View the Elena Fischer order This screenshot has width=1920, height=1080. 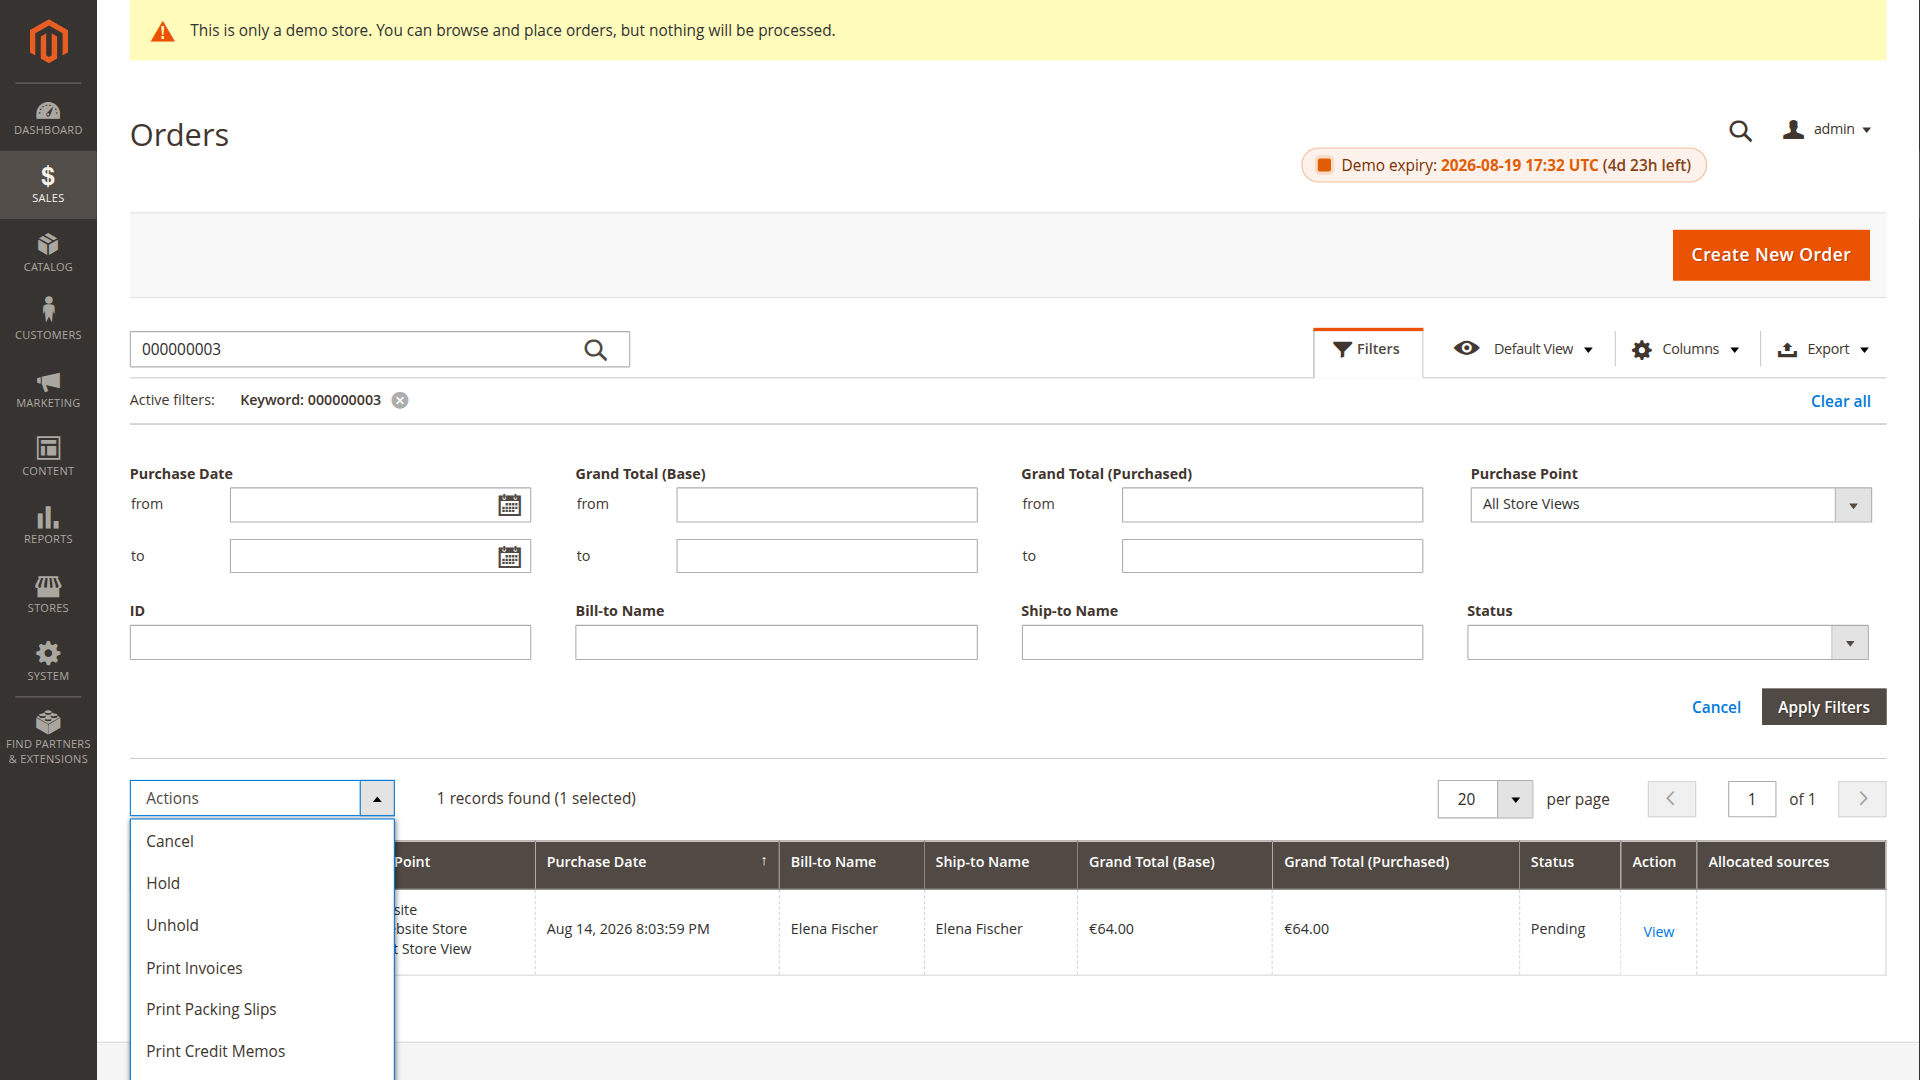1658,932
